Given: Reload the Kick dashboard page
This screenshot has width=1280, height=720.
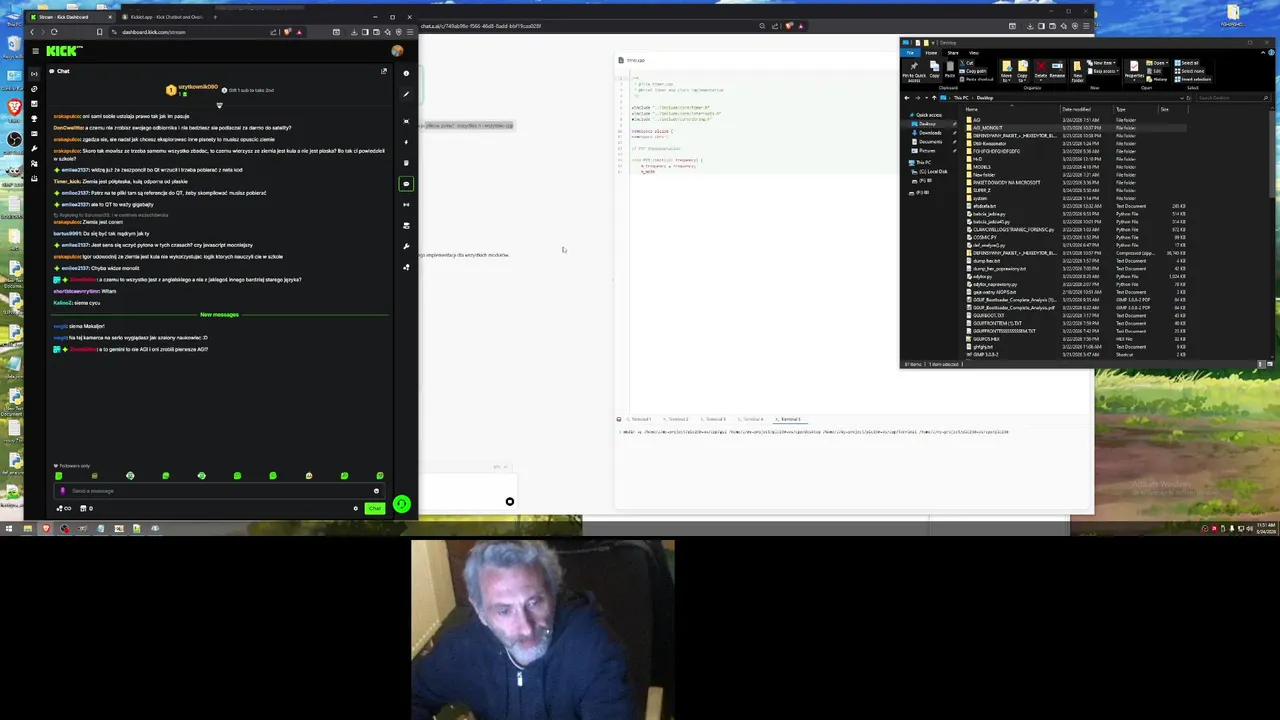Looking at the screenshot, I should tap(54, 32).
